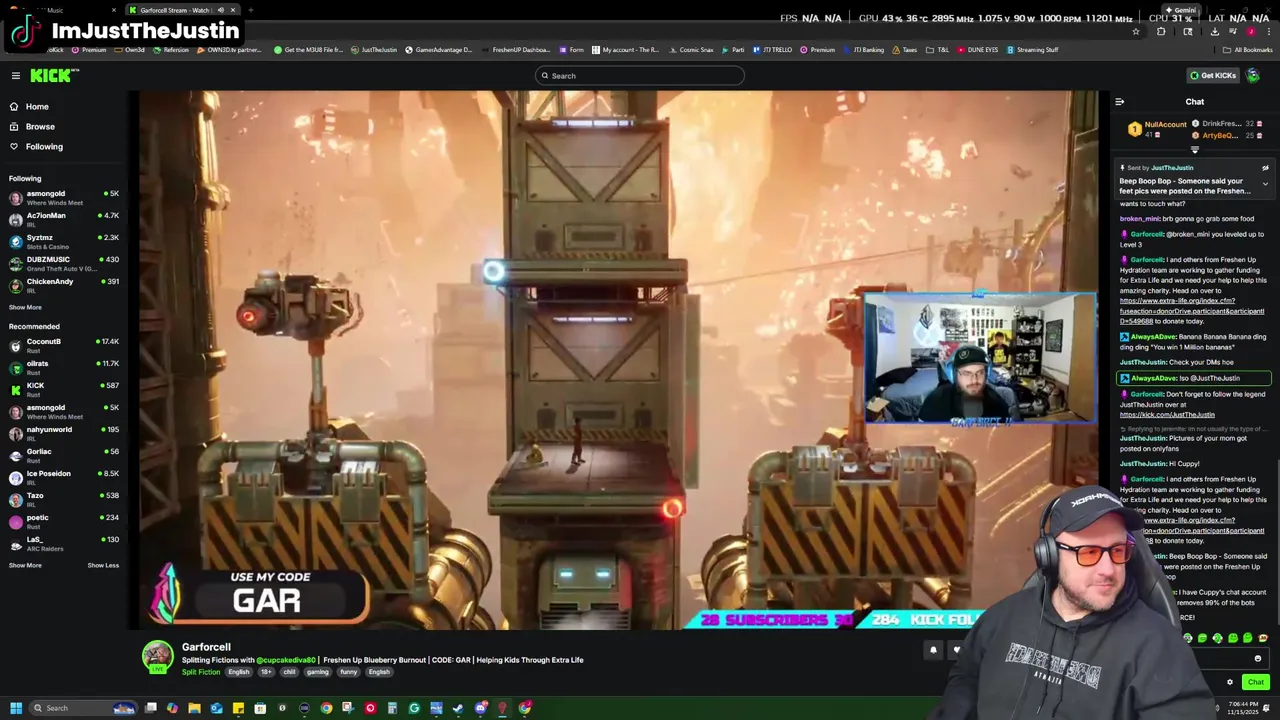Open Ice Poseidon recommended channel
This screenshot has width=1280, height=720.
tap(64, 477)
